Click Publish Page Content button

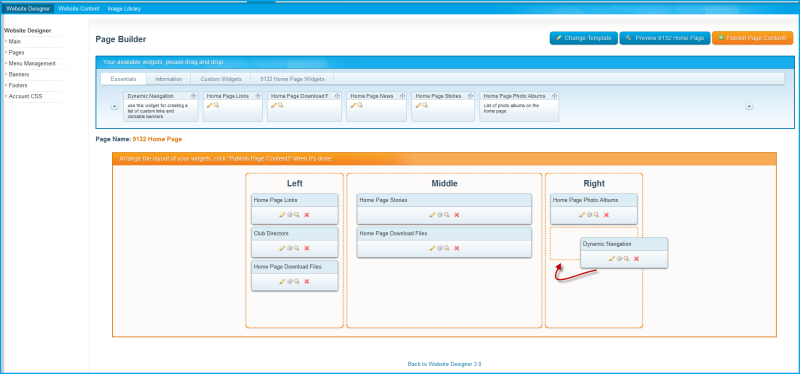[753, 38]
